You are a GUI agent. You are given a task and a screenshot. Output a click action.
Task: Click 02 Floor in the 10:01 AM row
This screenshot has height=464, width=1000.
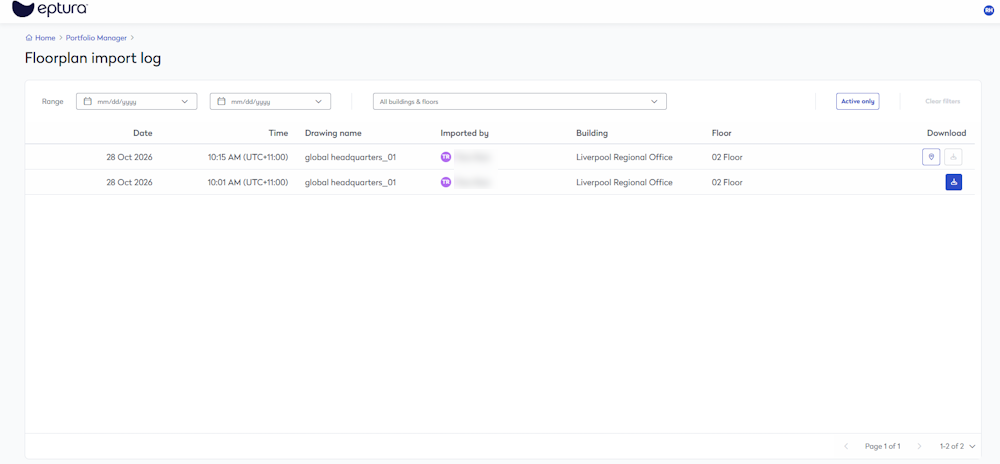click(727, 182)
